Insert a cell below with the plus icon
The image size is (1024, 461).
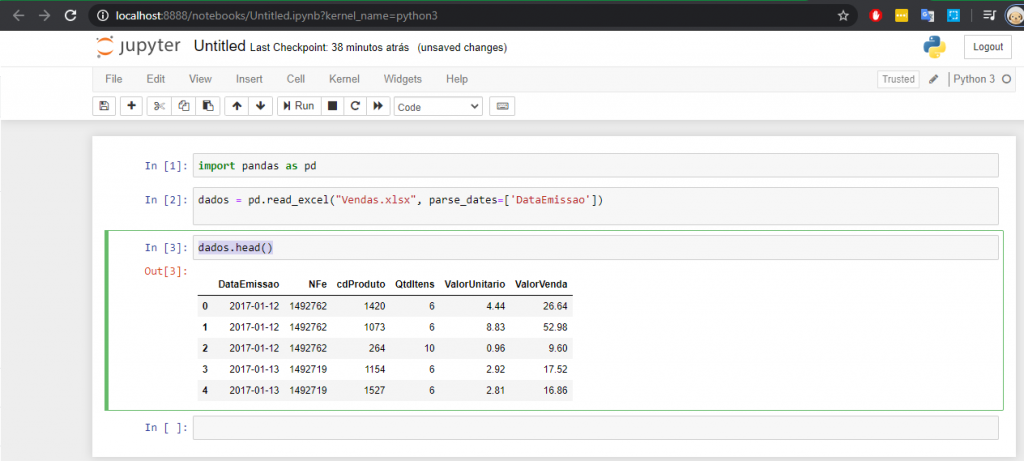(x=131, y=106)
